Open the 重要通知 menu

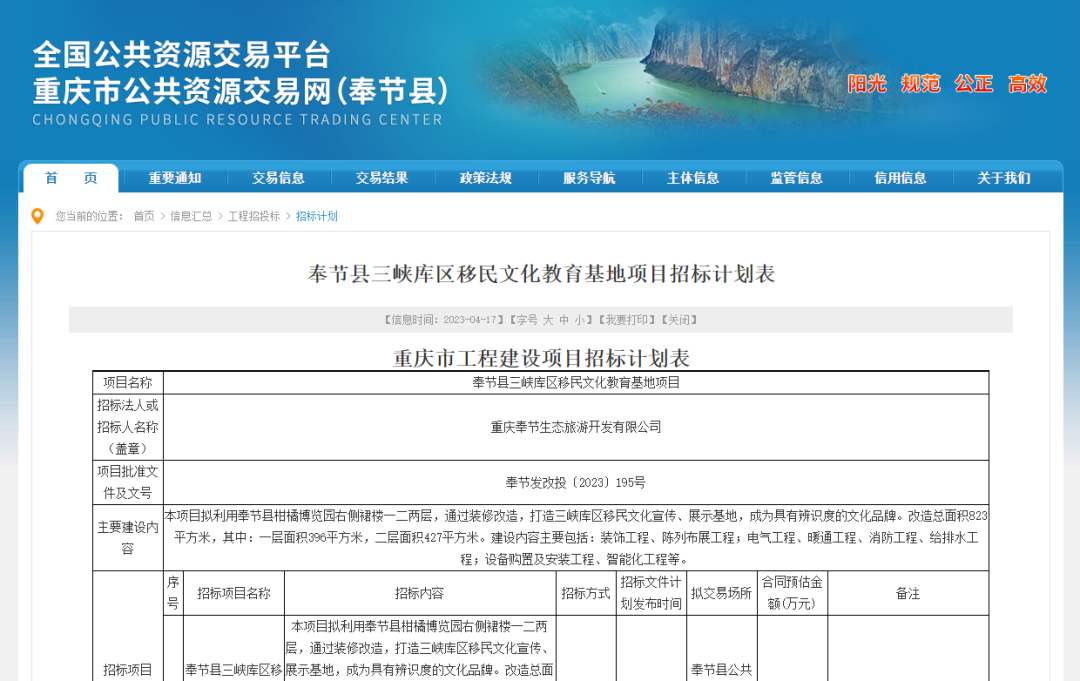point(175,178)
